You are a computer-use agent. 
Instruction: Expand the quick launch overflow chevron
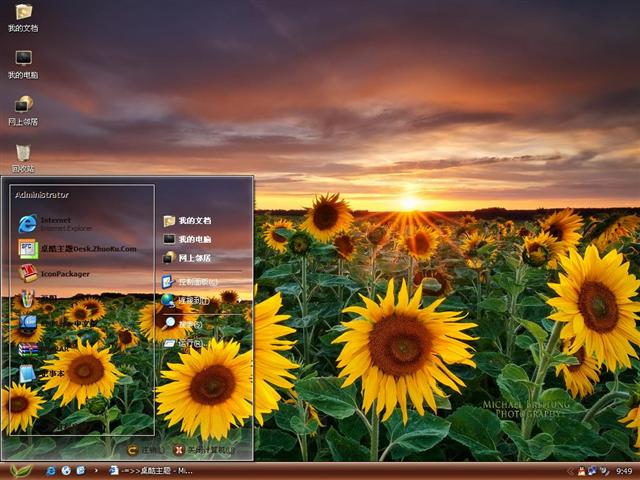(96, 471)
